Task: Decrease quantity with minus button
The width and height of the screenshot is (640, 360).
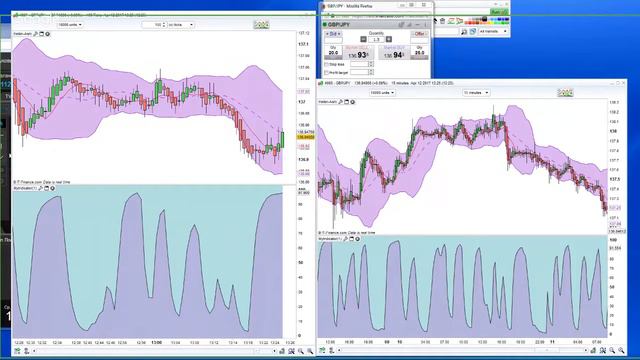Action: pyautogui.click(x=363, y=40)
